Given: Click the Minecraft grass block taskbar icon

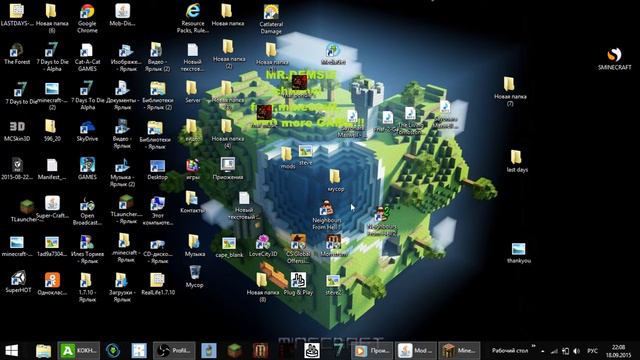Looking at the screenshot, I should click(x=234, y=351).
